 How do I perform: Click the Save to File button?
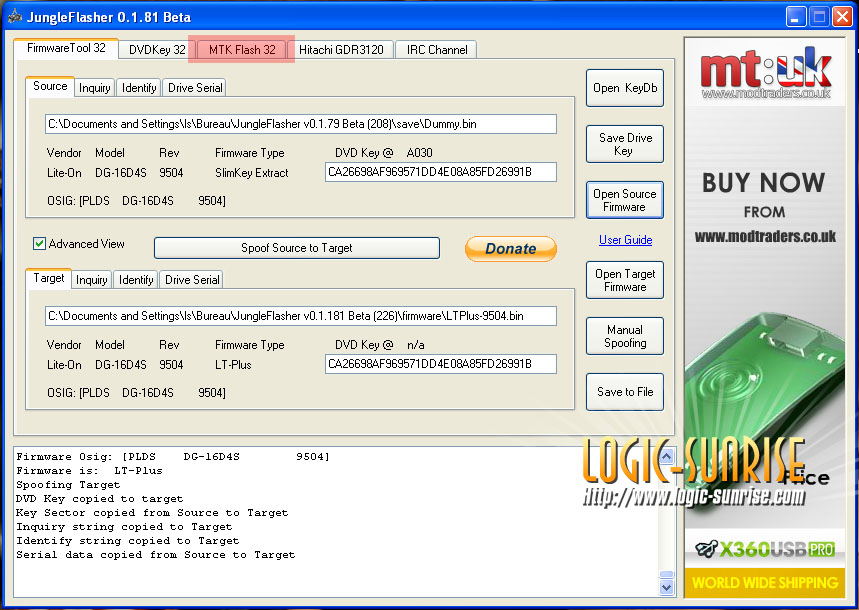coord(625,392)
